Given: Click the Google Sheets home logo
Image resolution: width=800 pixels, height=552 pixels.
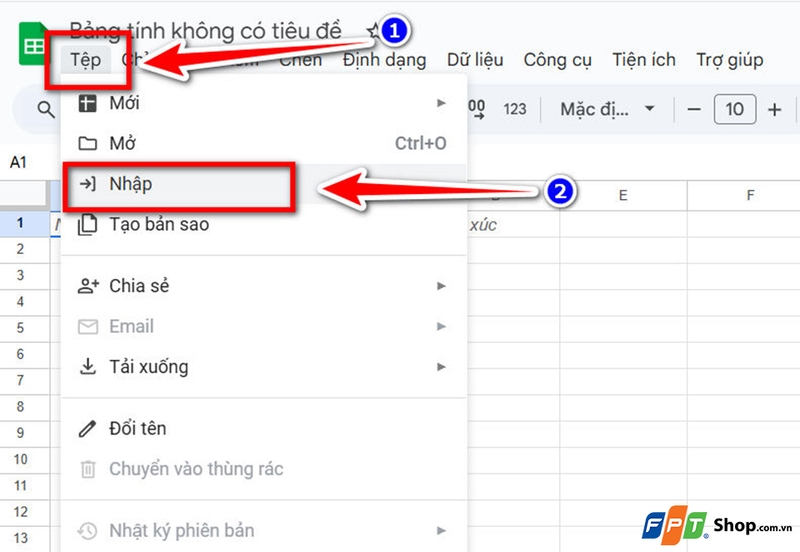Looking at the screenshot, I should (x=34, y=45).
